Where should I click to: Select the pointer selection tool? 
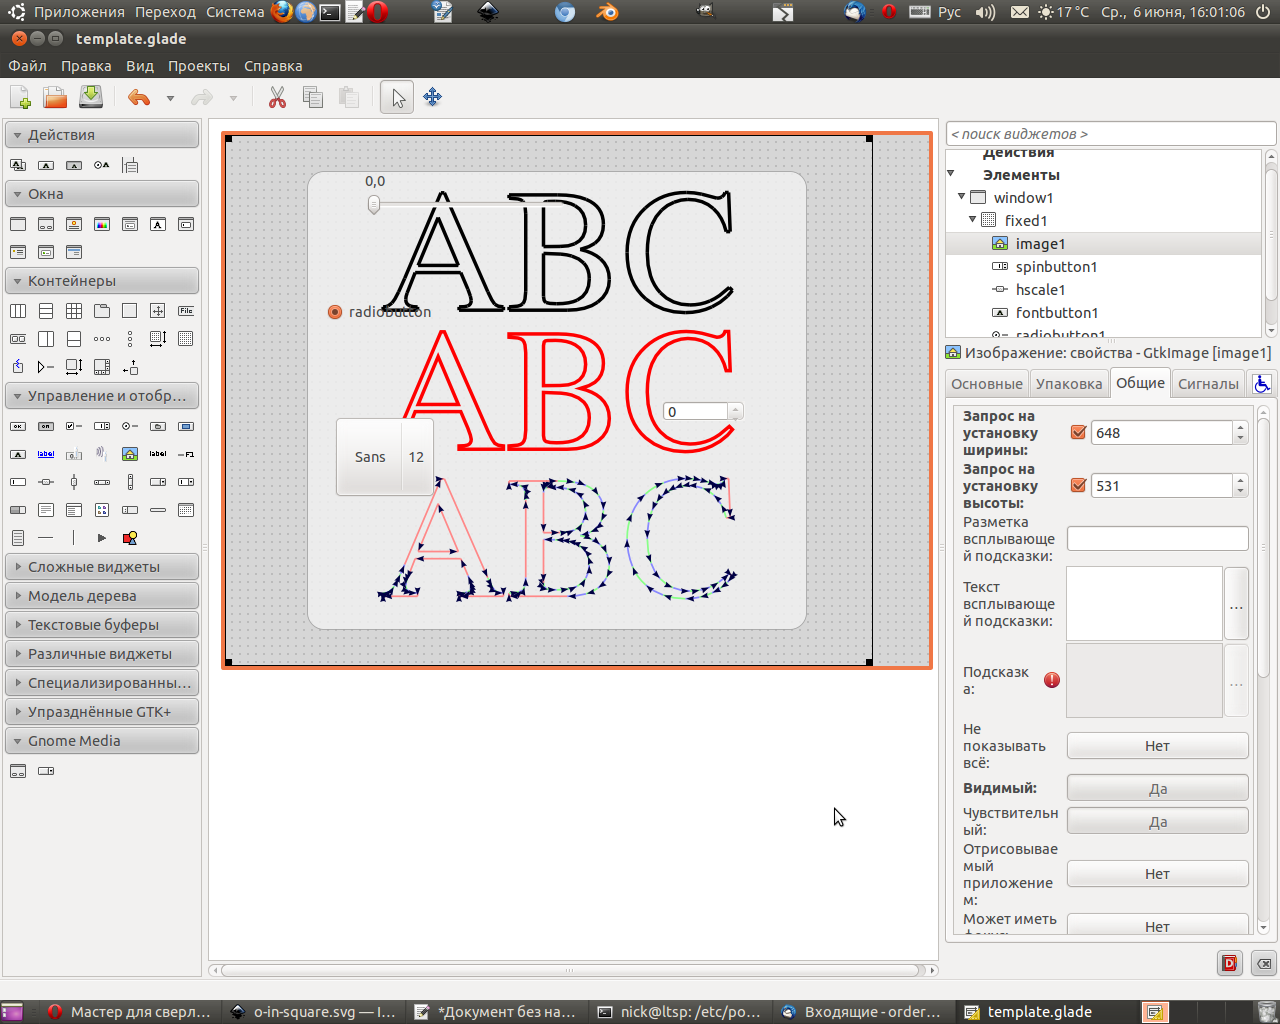pyautogui.click(x=397, y=98)
